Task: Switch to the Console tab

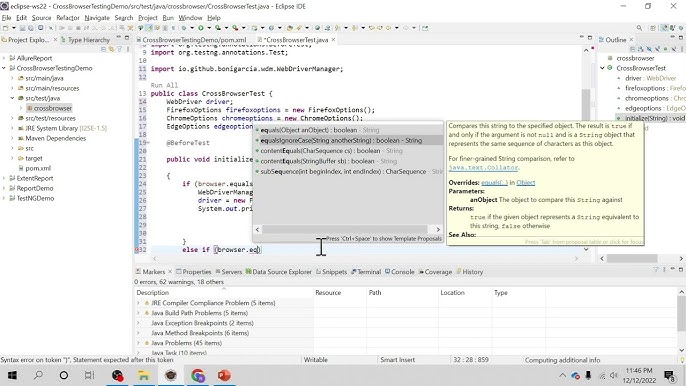Action: click(x=399, y=272)
